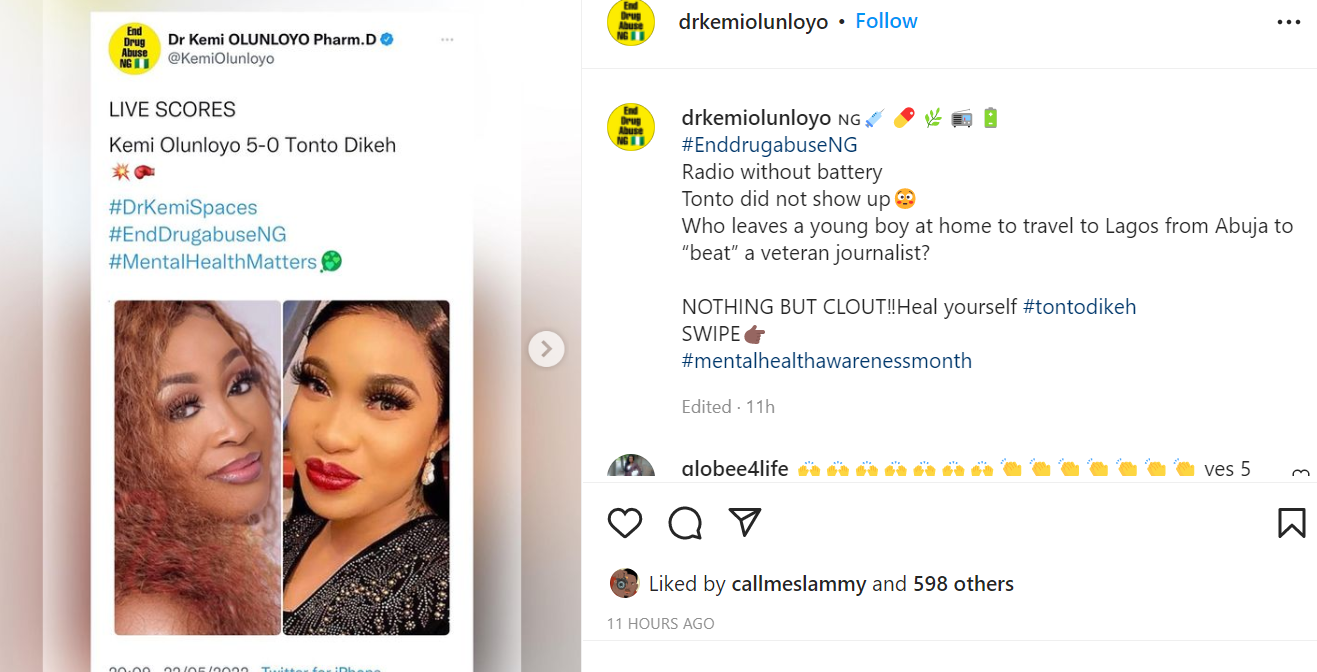This screenshot has height=672, width=1317.
Task: Share post via paper plane icon
Action: pos(745,522)
